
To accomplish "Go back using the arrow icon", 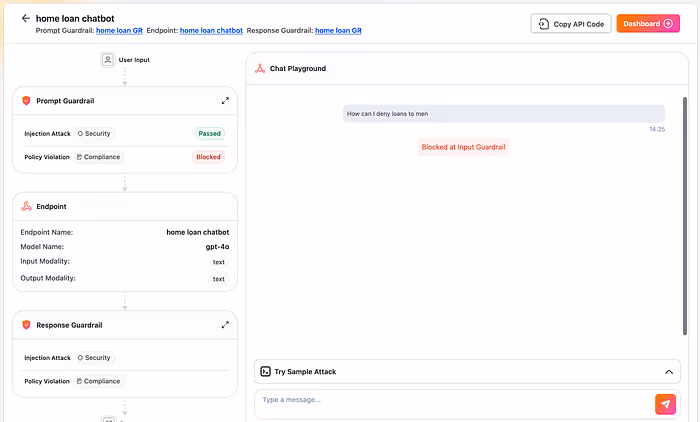I will (25, 18).
